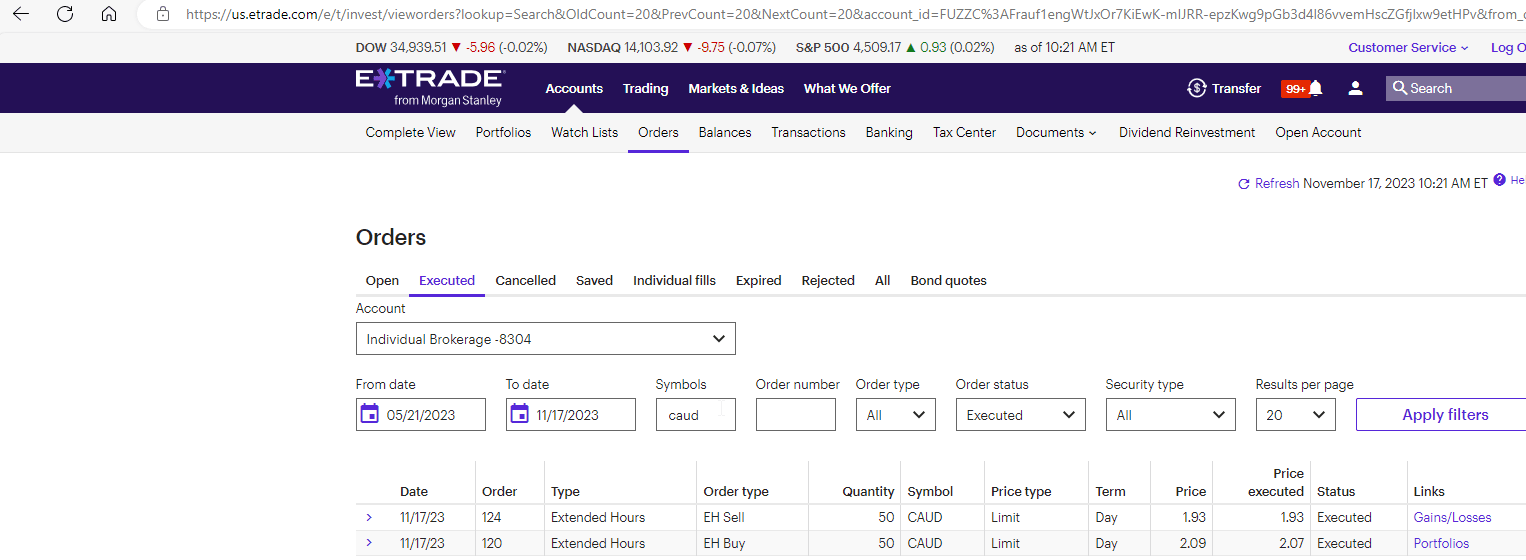Open Watch Lists page
Image resolution: width=1526 pixels, height=560 pixels.
584,132
